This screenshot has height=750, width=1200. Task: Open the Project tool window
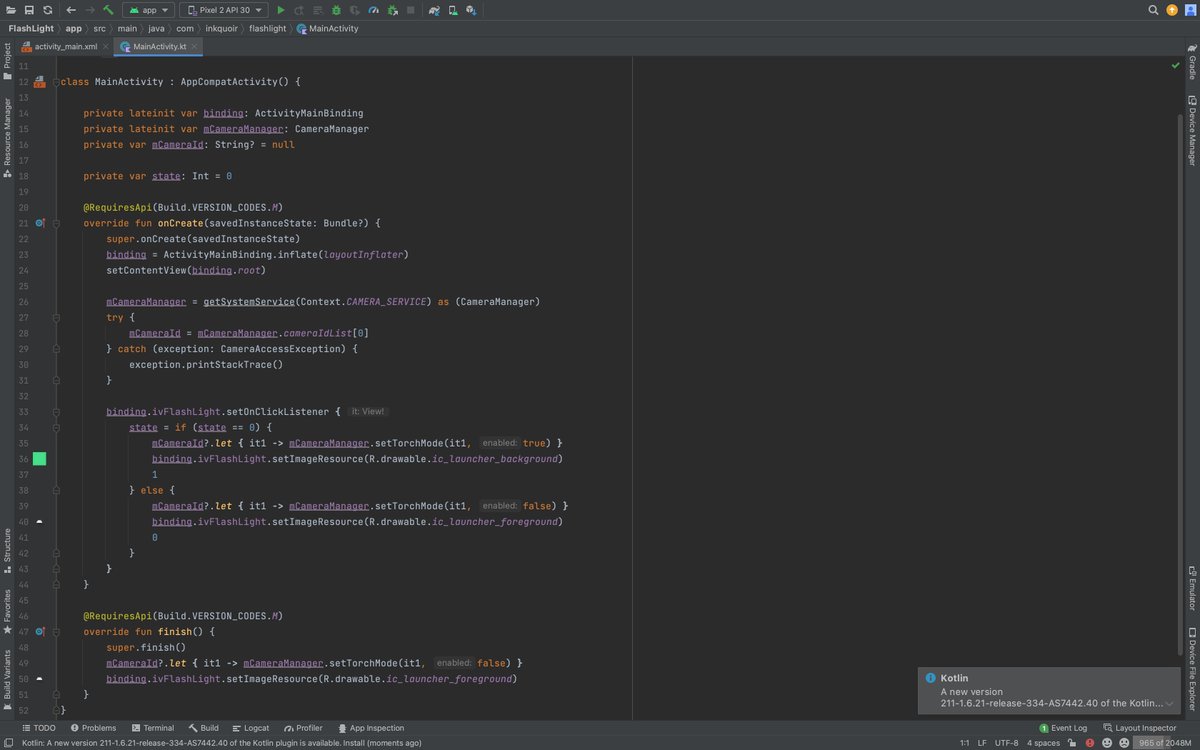click(x=7, y=60)
